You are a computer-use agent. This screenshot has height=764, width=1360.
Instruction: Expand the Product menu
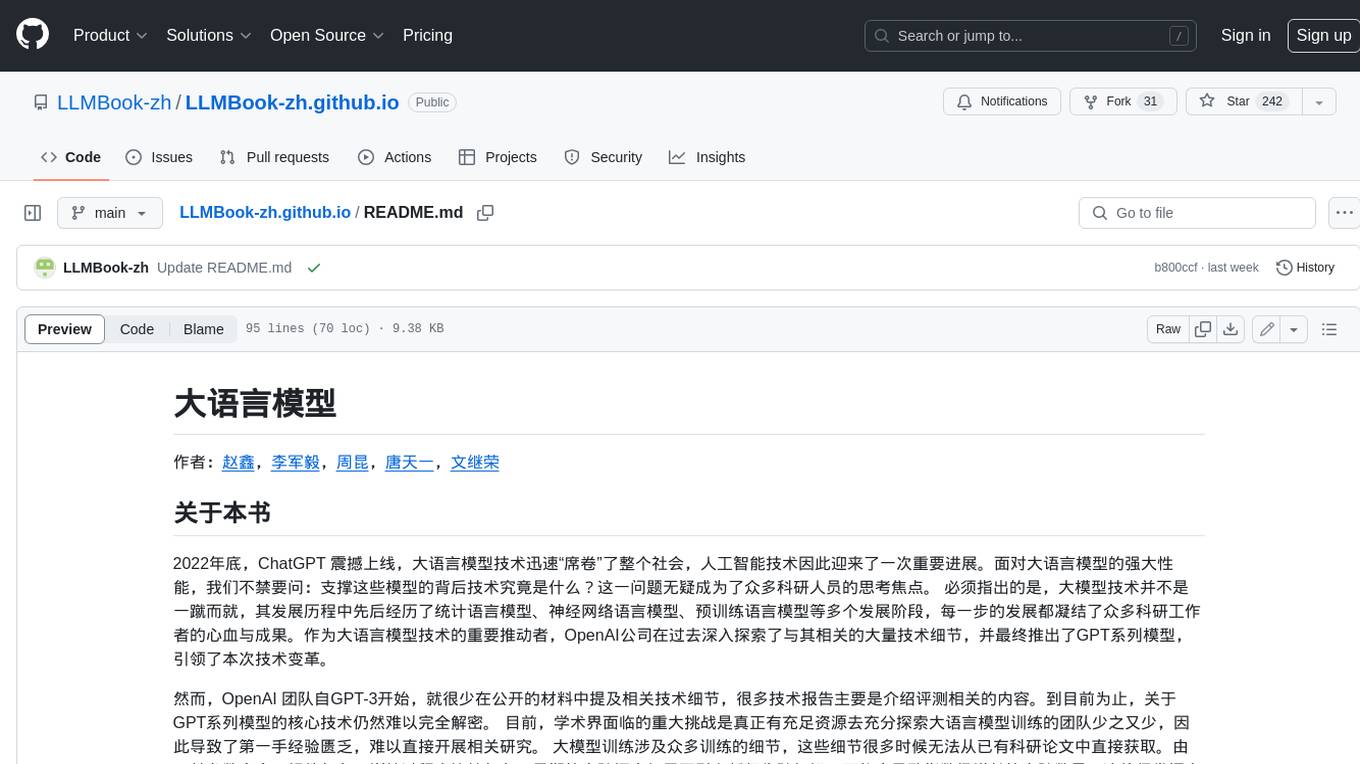tap(110, 35)
